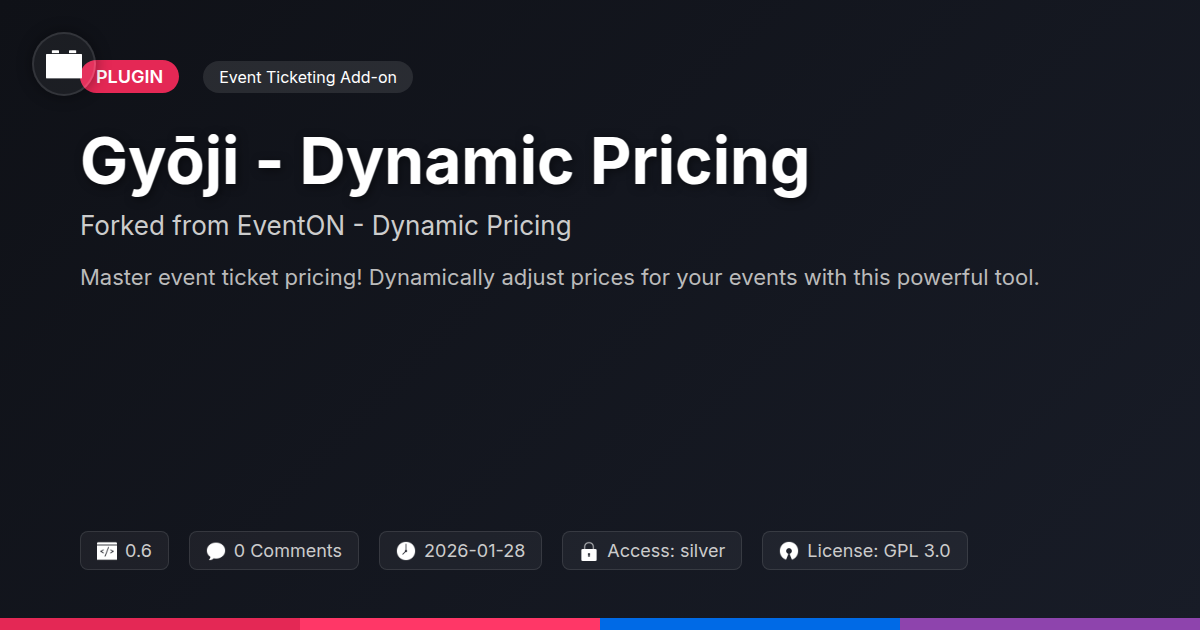Screen dimensions: 1200x630
Task: Click the Gyōji - Dynamic Pricing title
Action: click(444, 163)
